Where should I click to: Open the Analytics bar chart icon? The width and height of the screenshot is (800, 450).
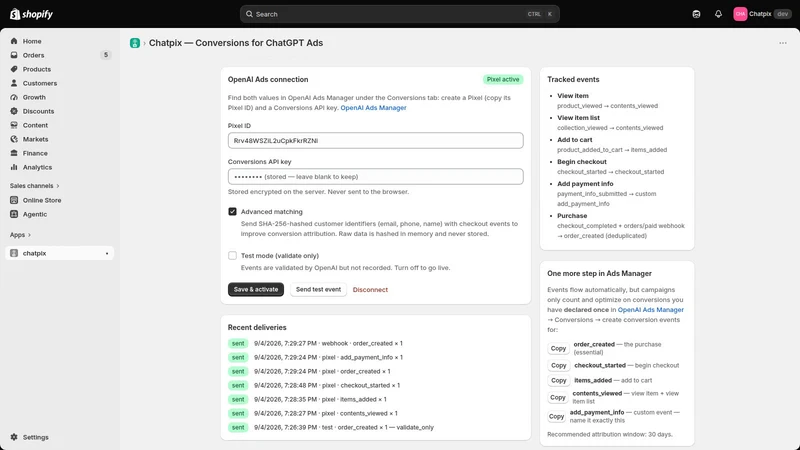click(x=14, y=167)
